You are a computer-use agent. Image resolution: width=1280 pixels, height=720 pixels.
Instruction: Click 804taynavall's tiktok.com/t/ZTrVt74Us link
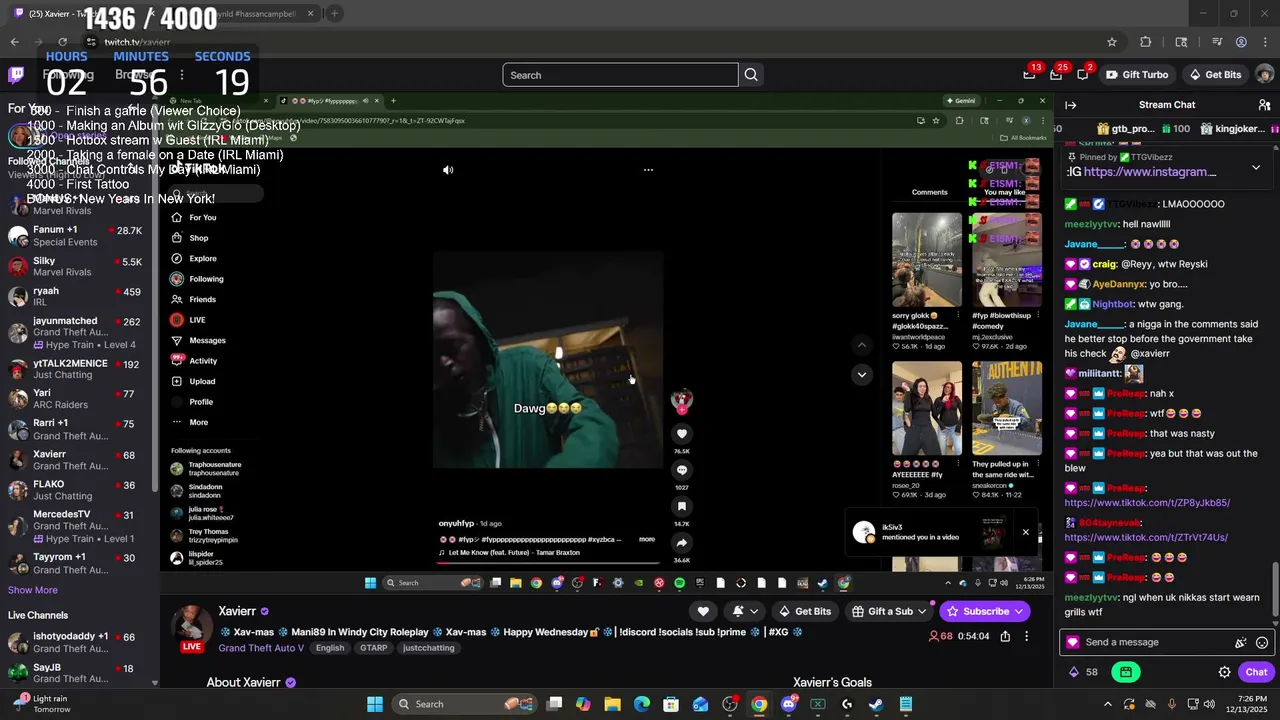(1146, 537)
